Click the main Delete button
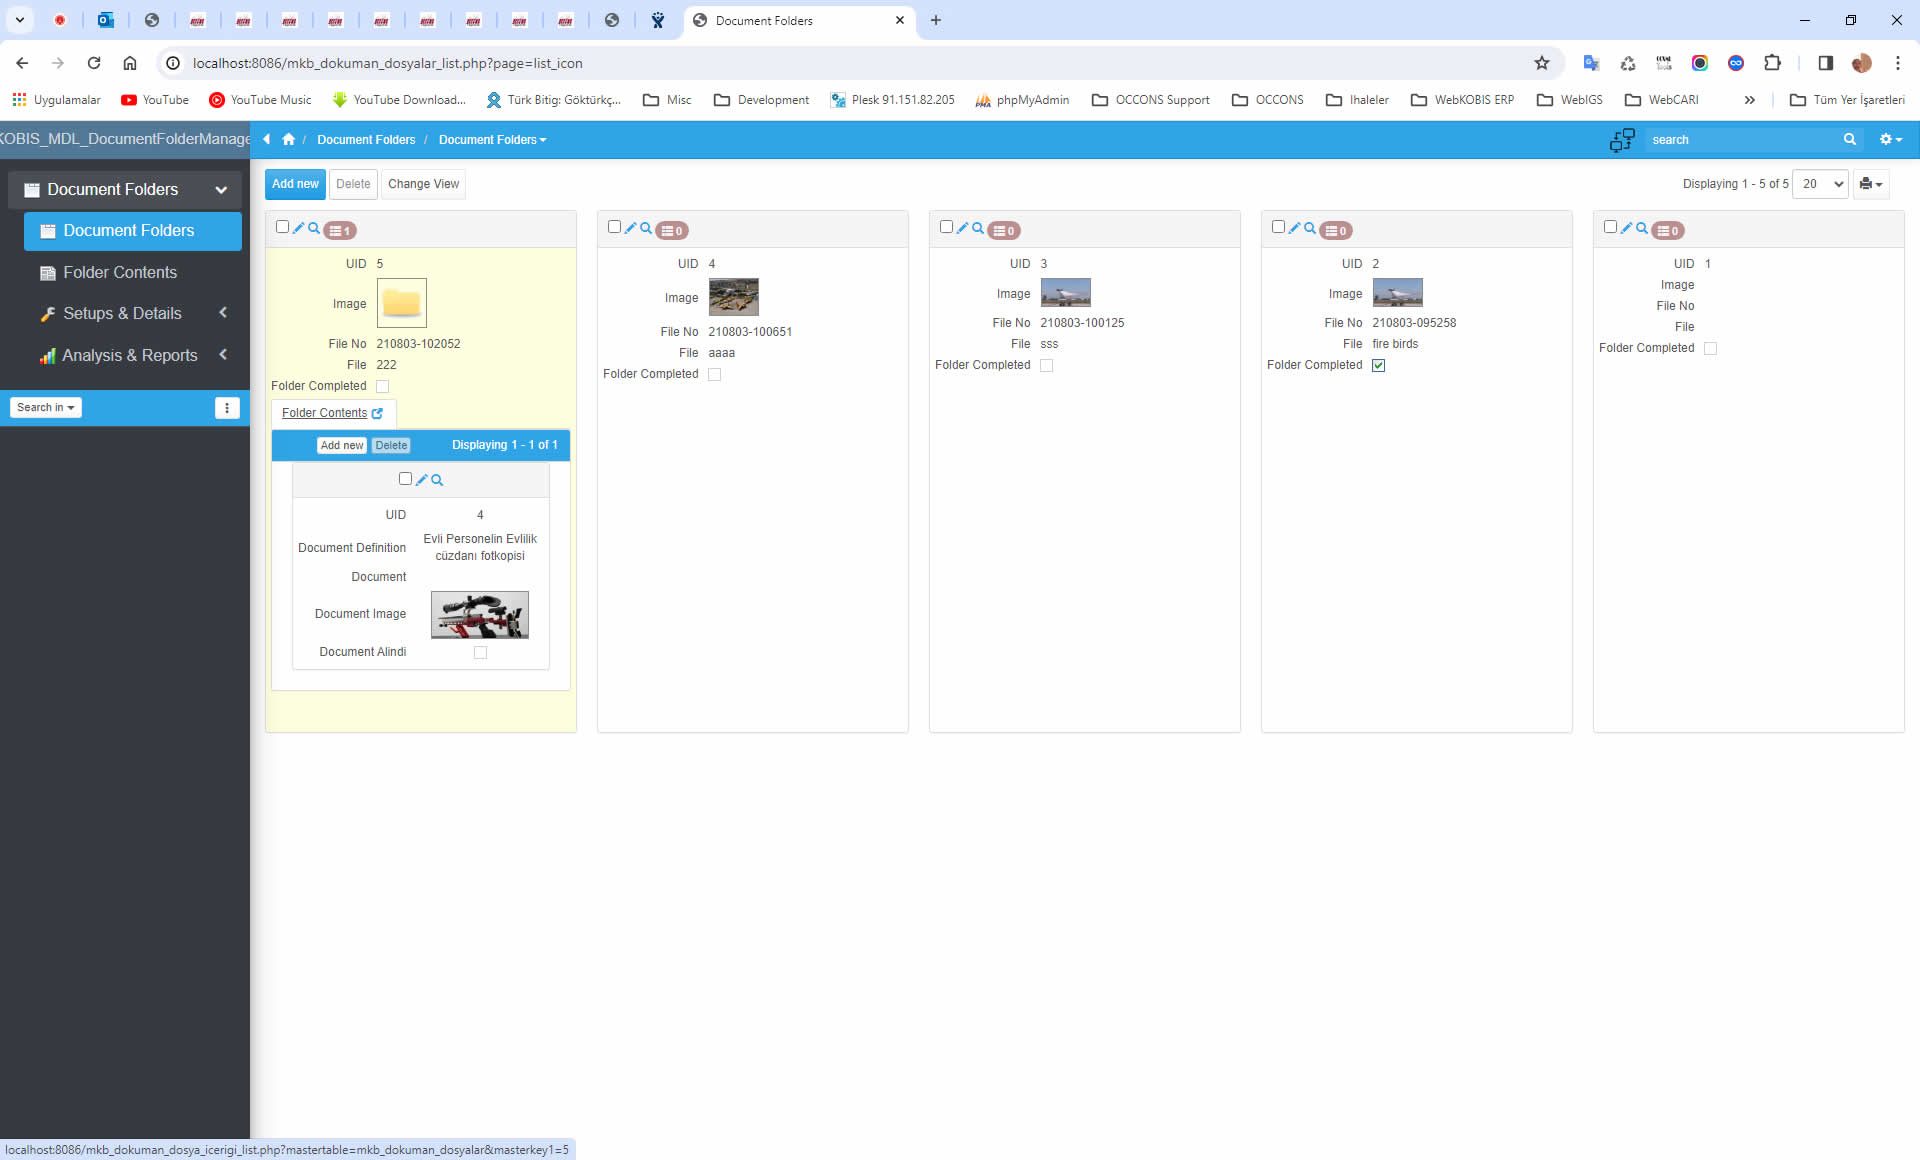Image resolution: width=1920 pixels, height=1160 pixels. [353, 184]
